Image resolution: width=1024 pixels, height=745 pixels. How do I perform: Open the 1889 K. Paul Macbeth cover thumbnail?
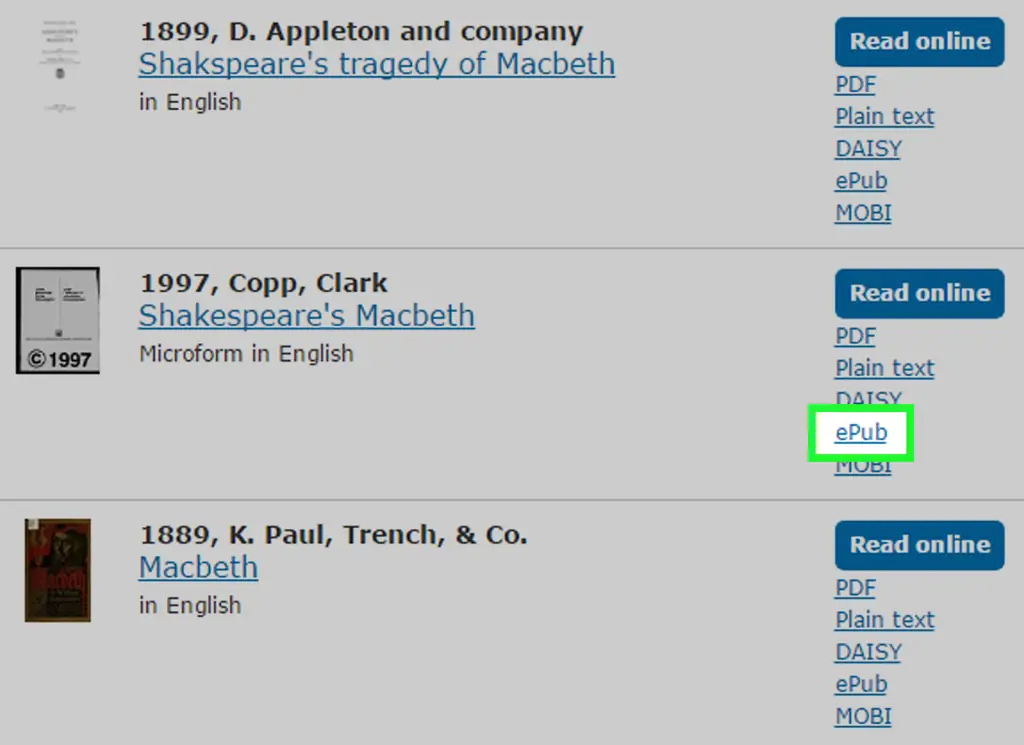click(58, 570)
